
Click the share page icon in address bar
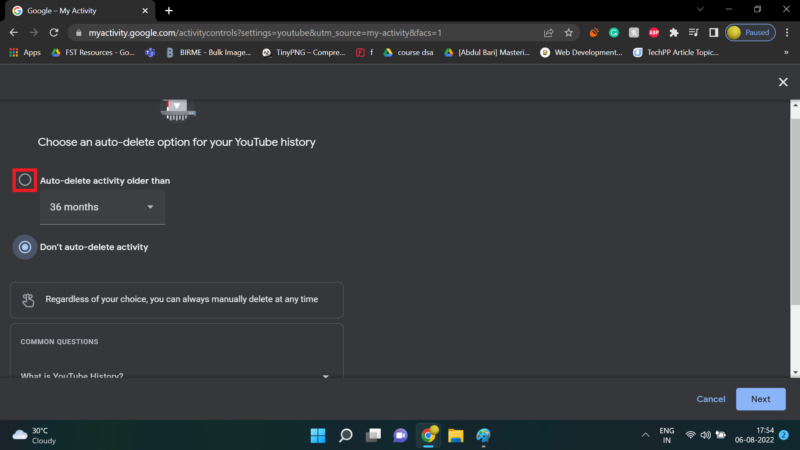click(x=548, y=33)
